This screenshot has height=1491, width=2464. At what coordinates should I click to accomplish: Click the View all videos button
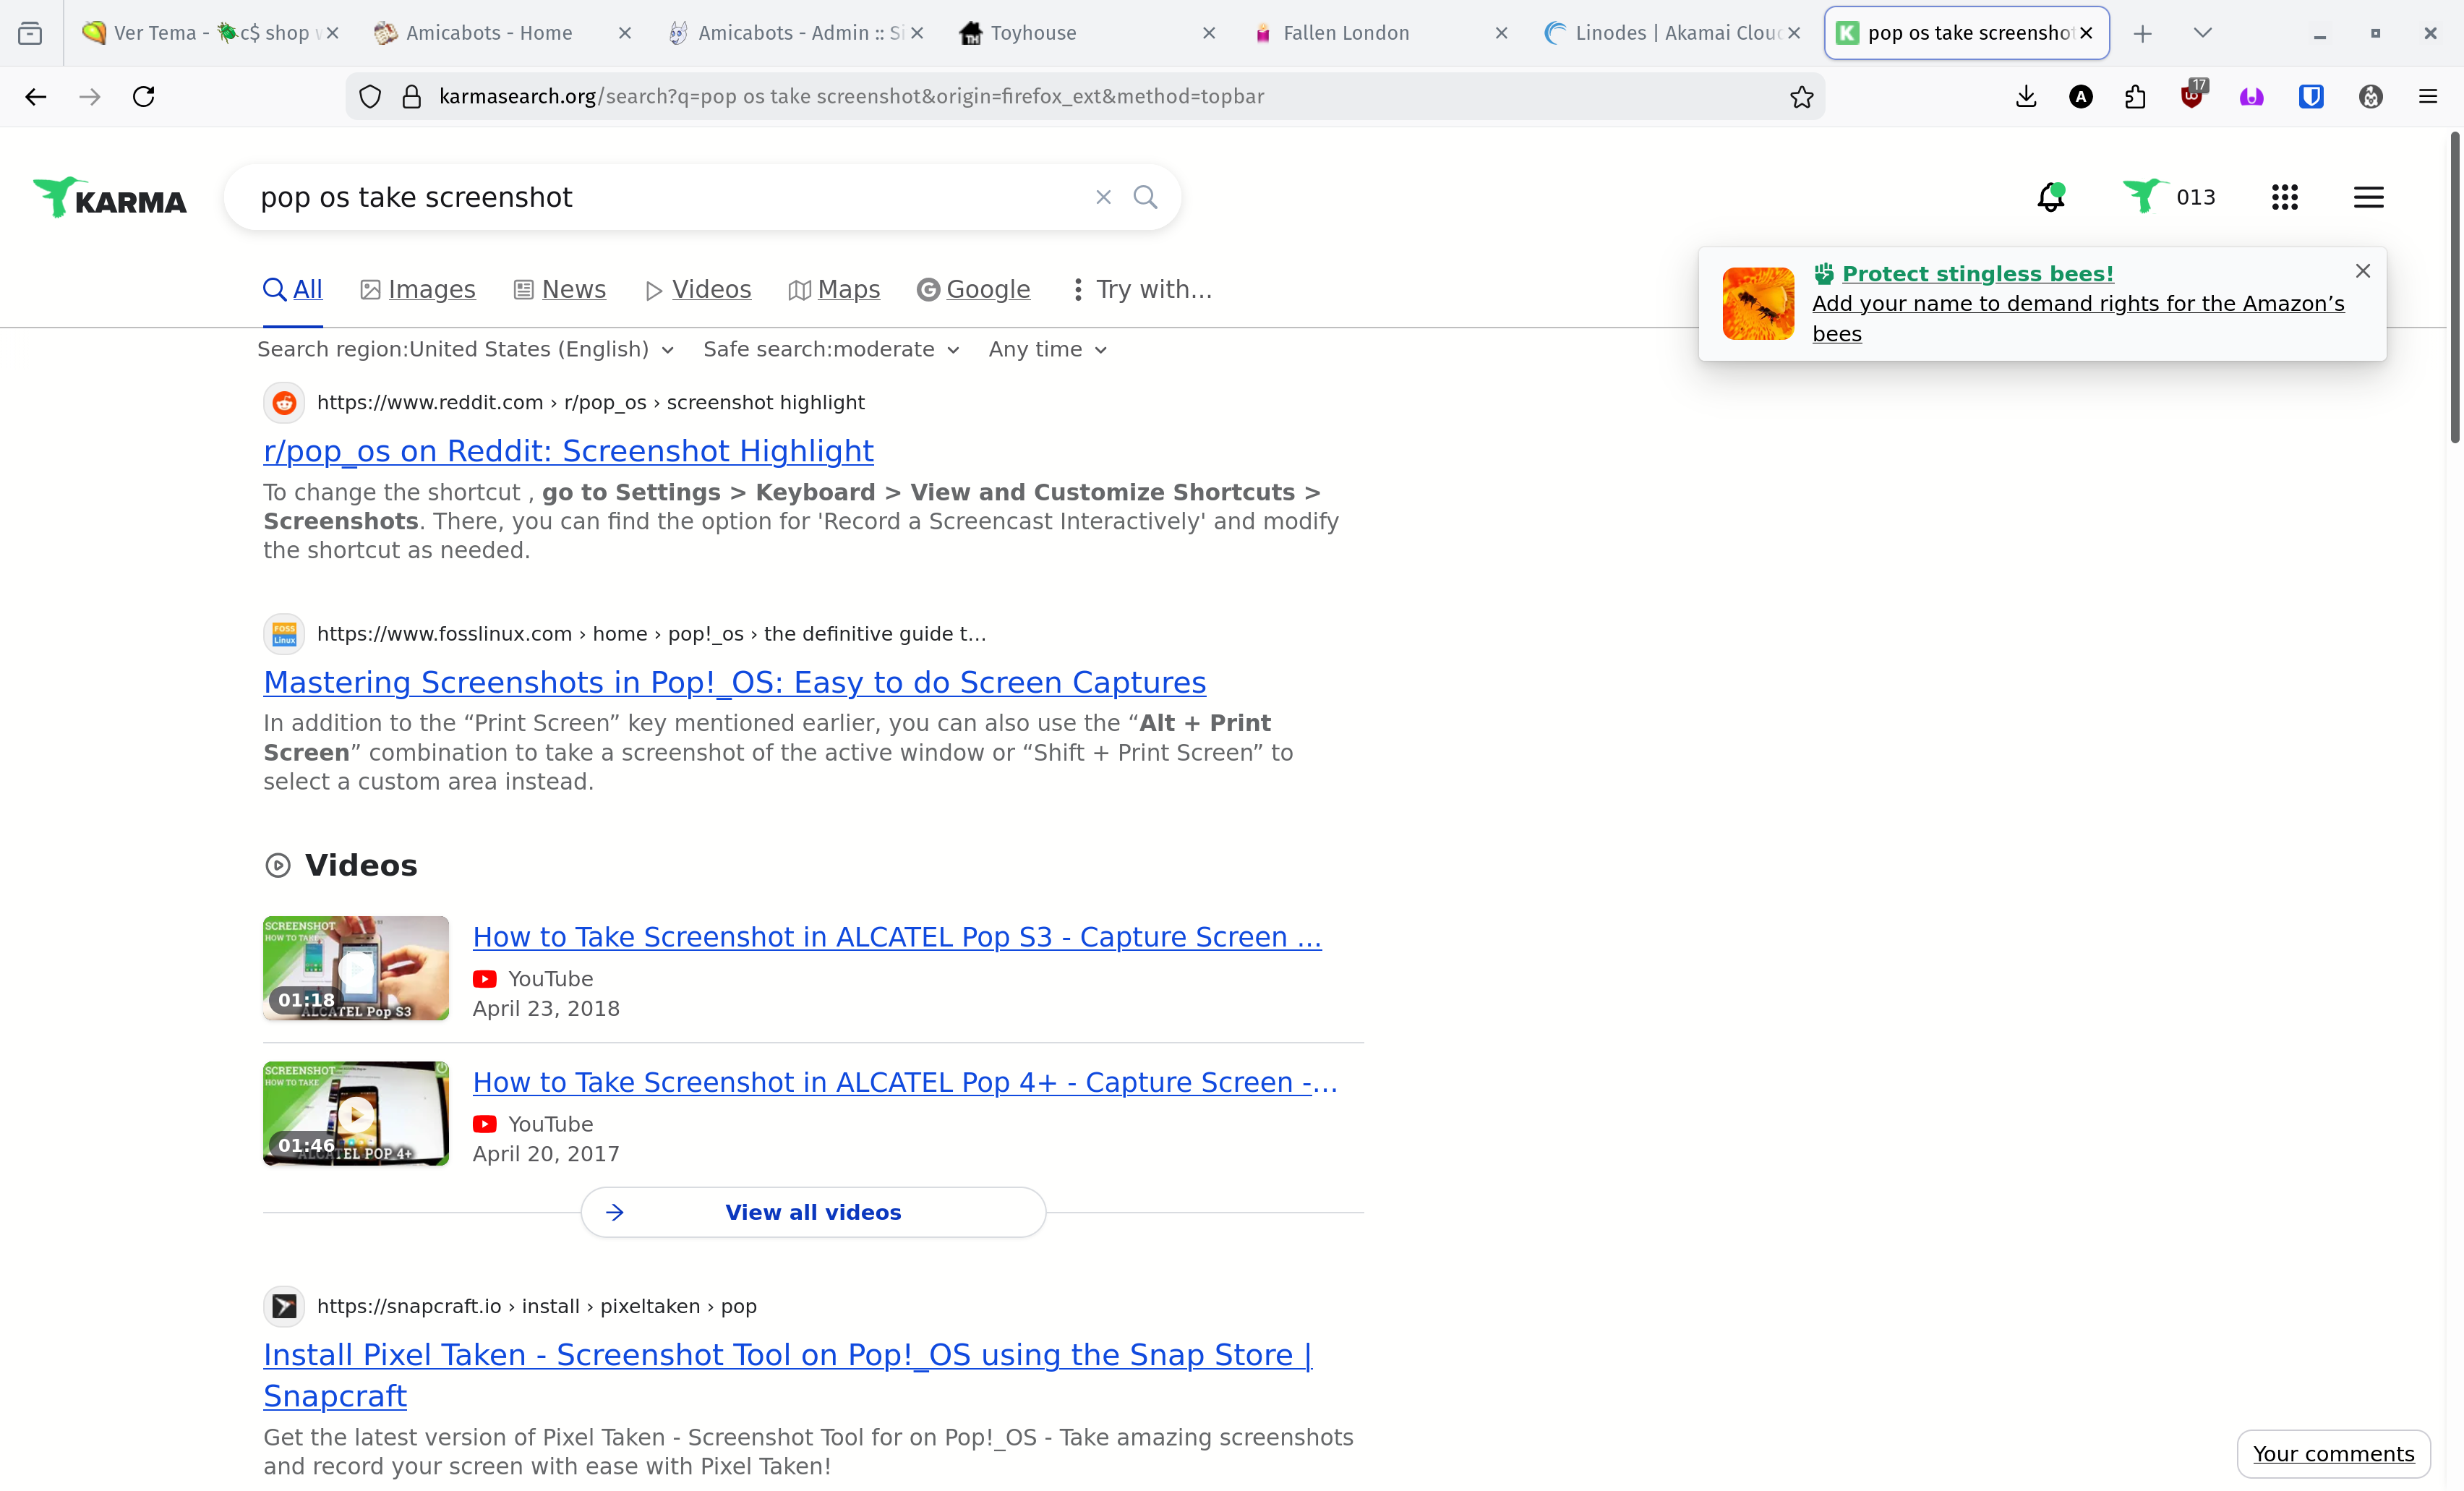(x=813, y=1212)
